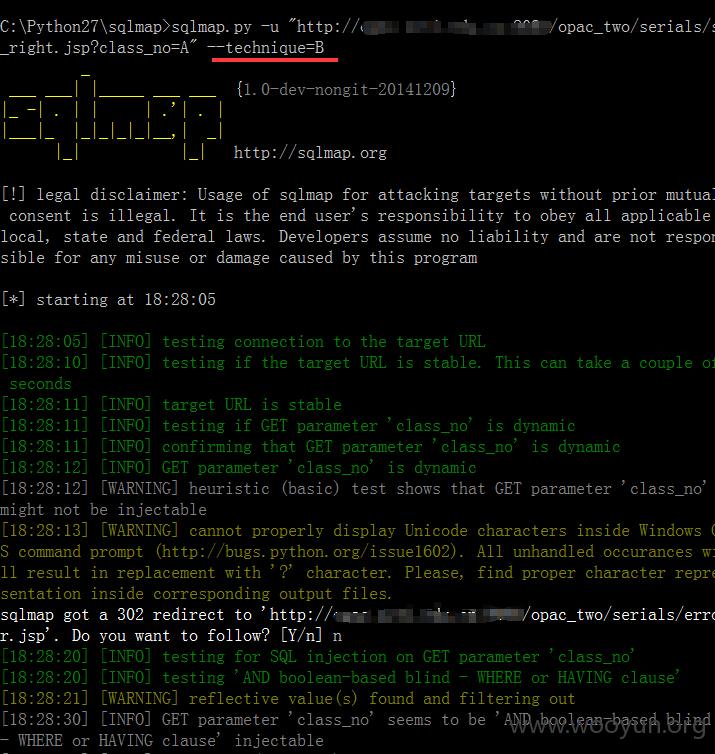
Task: Click the 'sentation inside corresponding output files' line
Action: tap(196, 593)
